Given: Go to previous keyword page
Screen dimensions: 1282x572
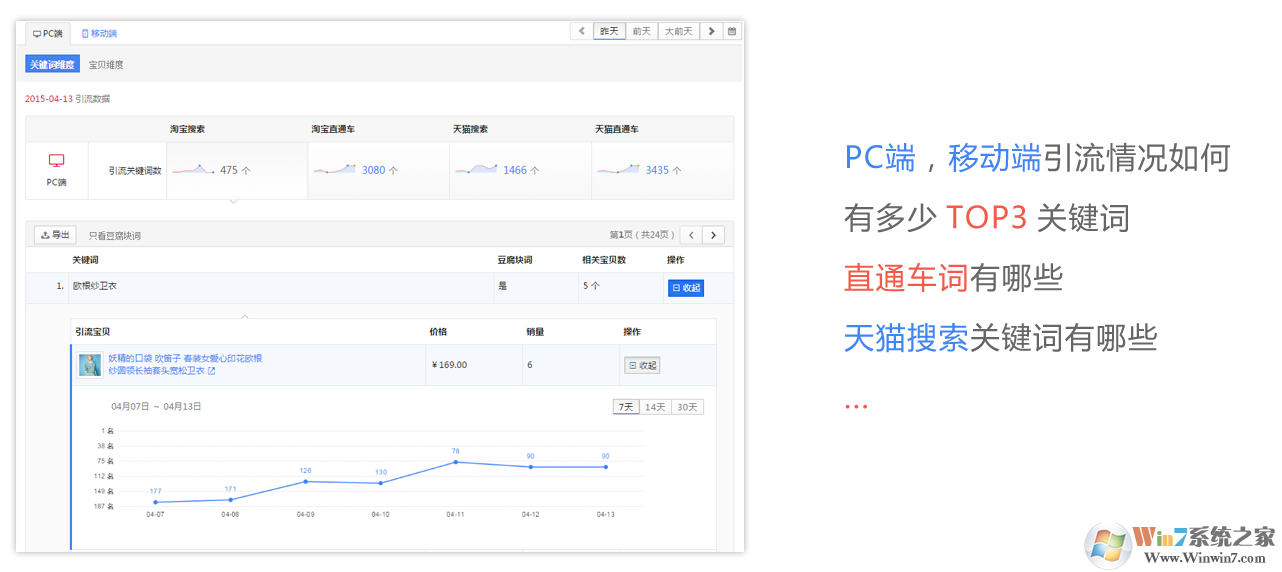Looking at the screenshot, I should click(691, 235).
